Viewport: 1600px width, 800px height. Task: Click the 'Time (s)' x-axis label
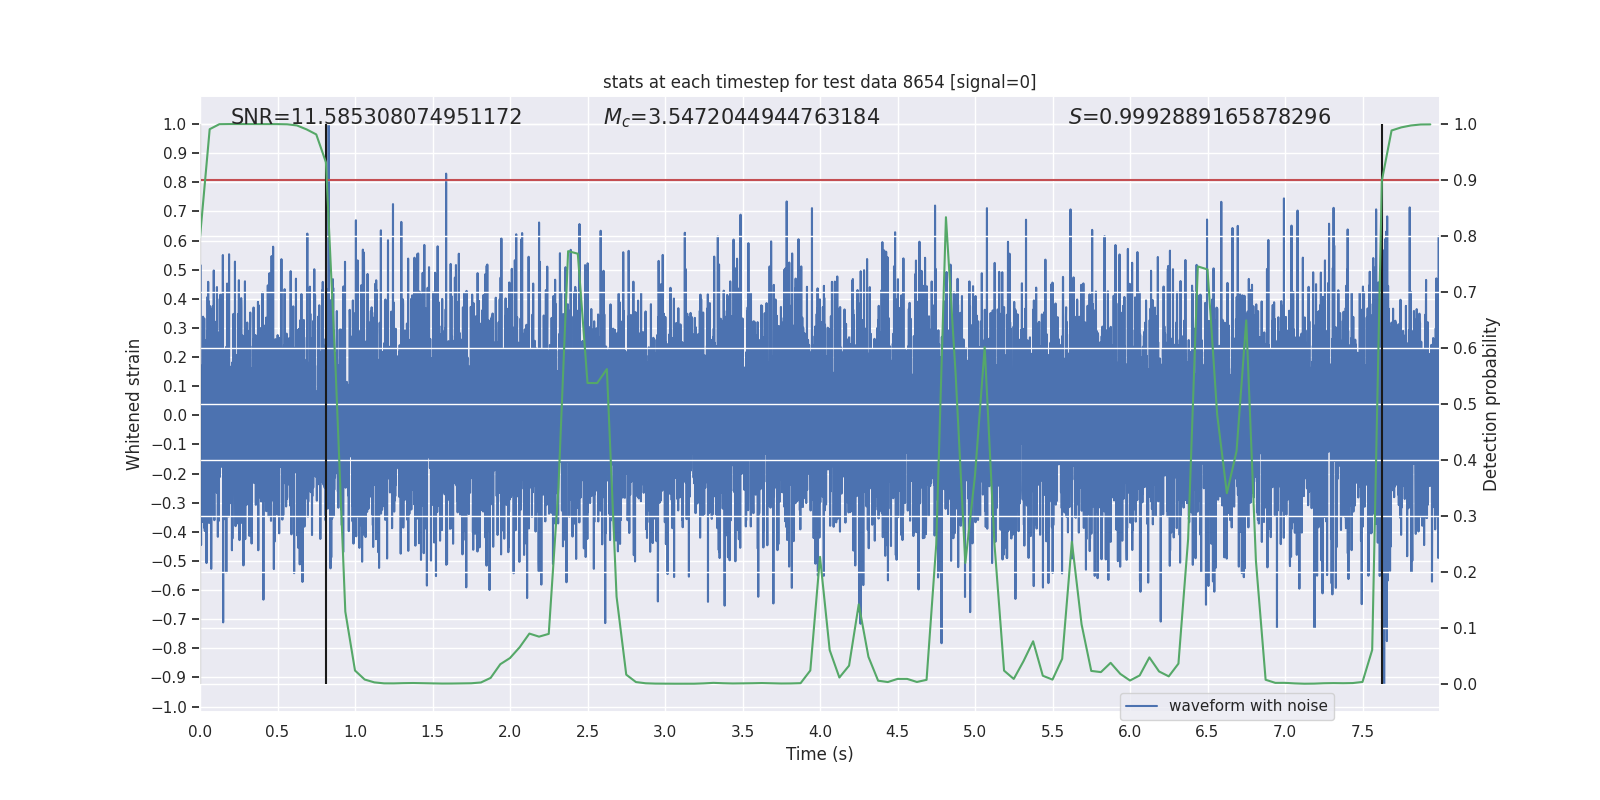(819, 754)
